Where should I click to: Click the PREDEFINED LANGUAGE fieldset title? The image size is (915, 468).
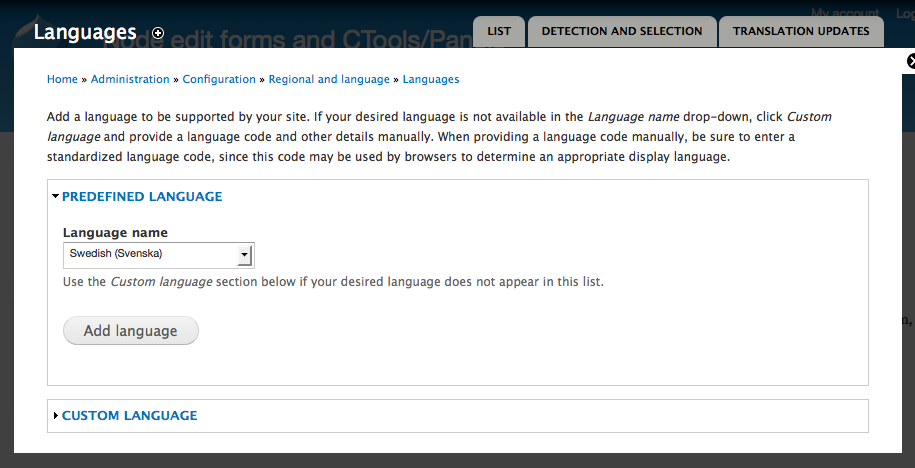[x=142, y=197]
